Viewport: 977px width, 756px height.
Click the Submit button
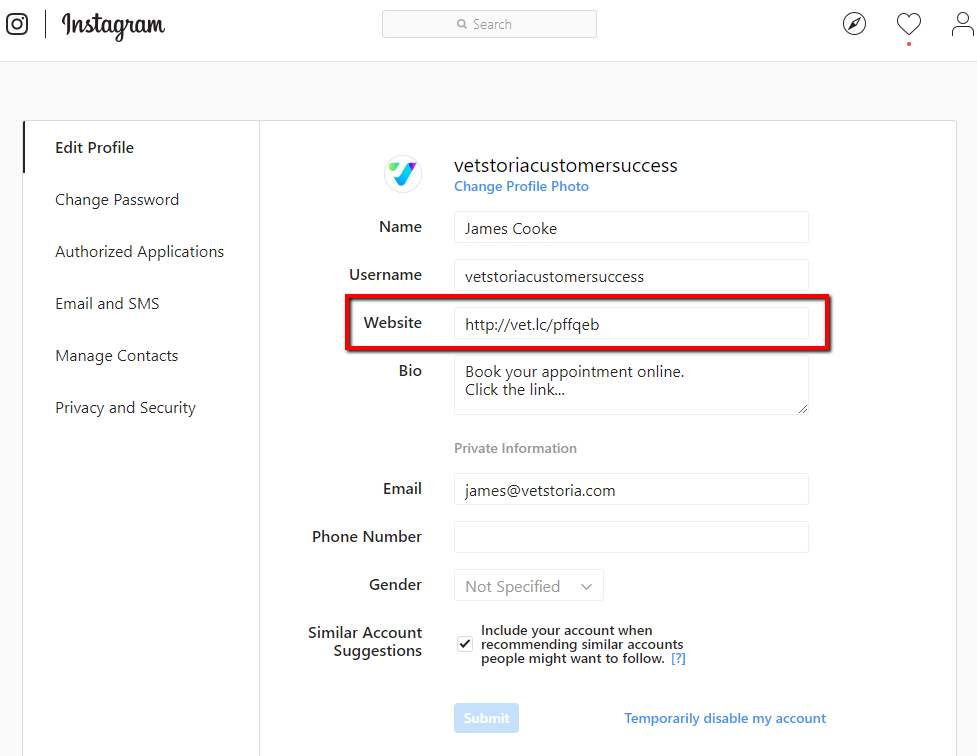pos(487,718)
